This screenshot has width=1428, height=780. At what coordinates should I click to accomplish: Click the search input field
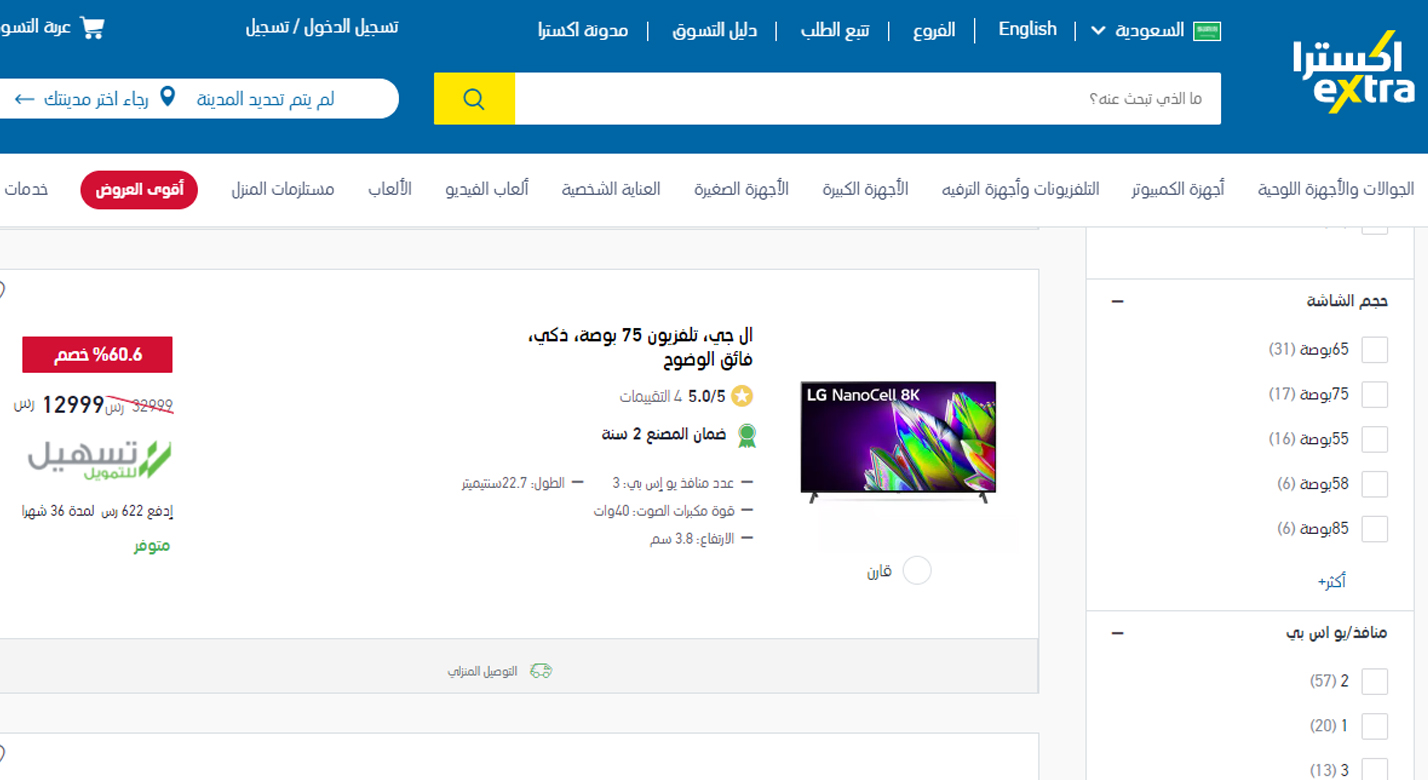[868, 99]
